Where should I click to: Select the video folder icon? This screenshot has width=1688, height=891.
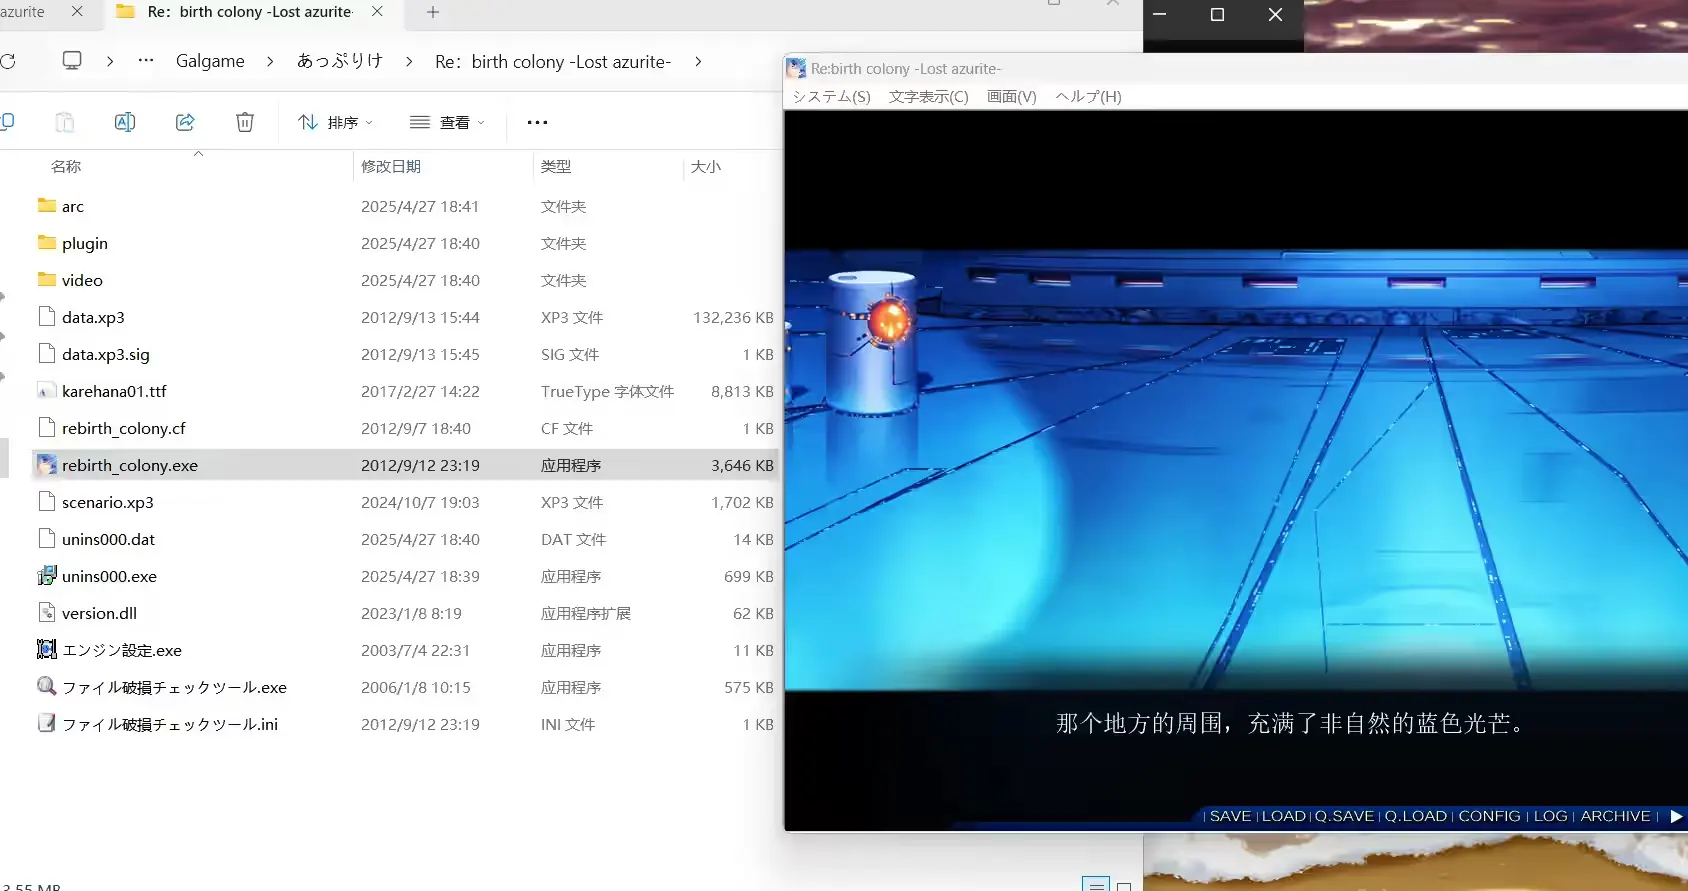pos(47,279)
